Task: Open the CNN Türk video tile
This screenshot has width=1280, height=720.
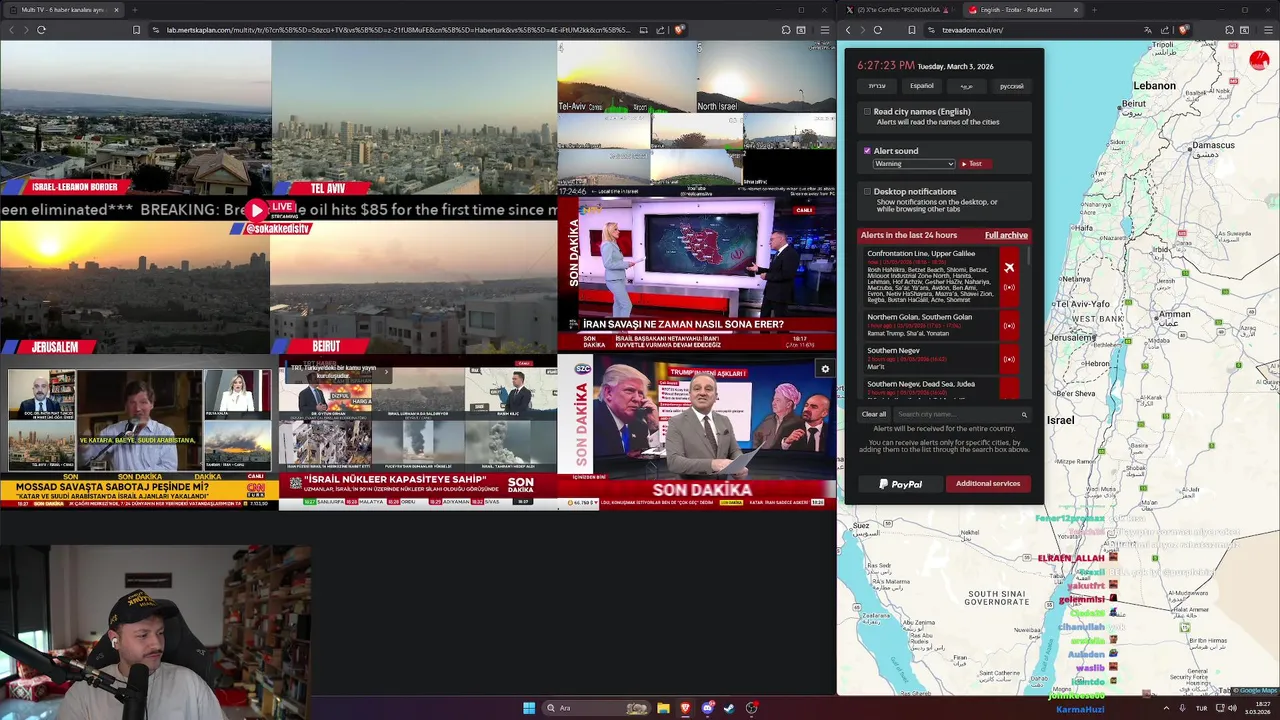Action: (139, 438)
